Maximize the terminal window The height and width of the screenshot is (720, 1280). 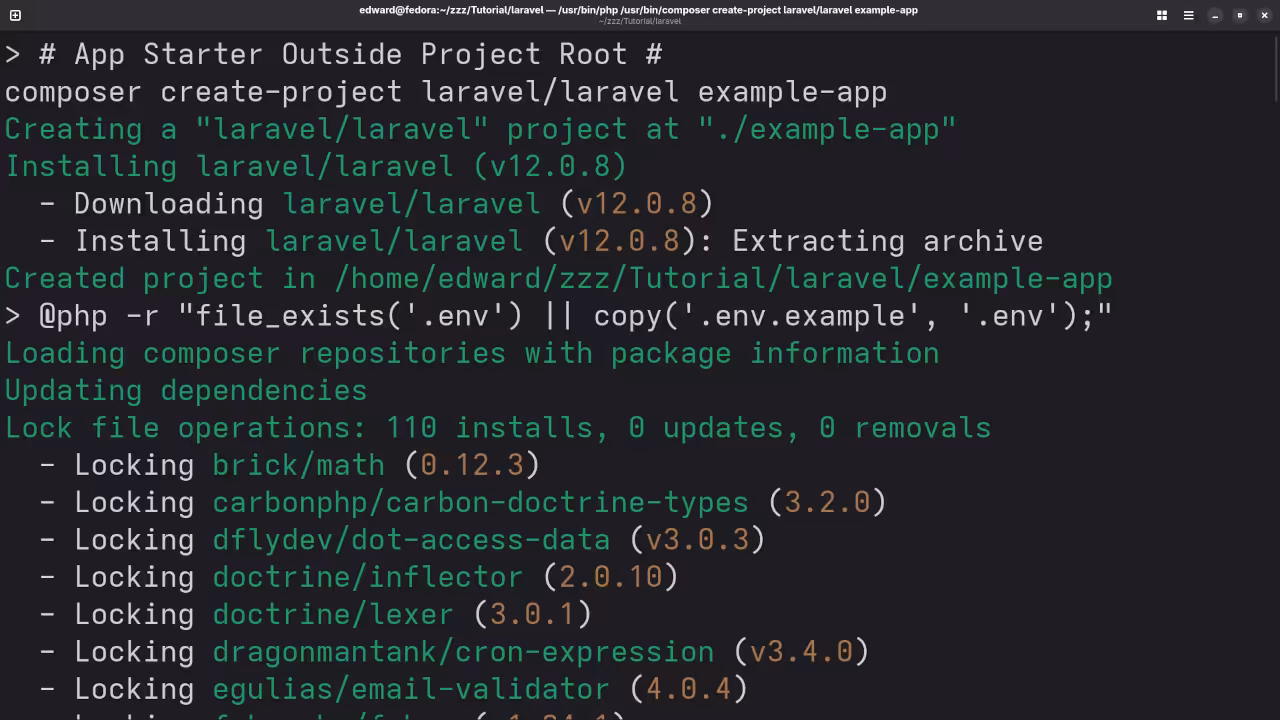point(1240,15)
